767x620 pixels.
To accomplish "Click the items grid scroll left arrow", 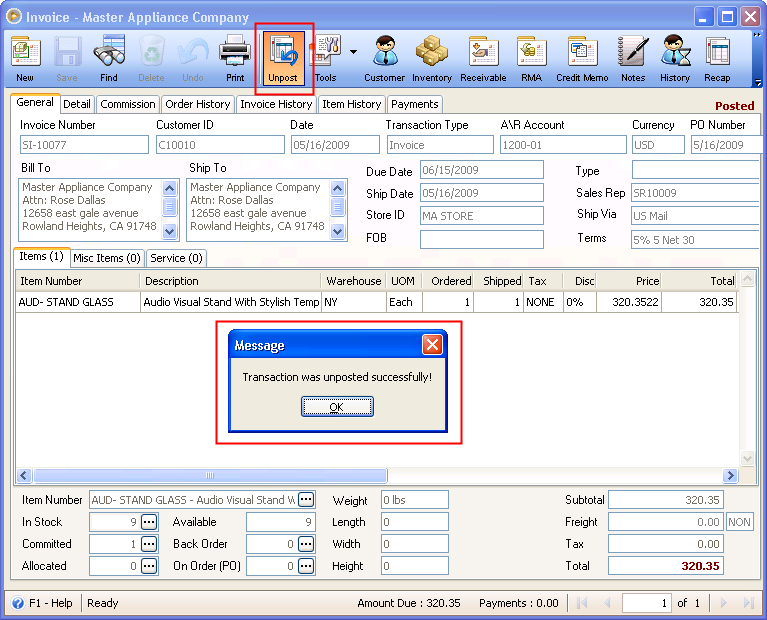I will pyautogui.click(x=24, y=475).
